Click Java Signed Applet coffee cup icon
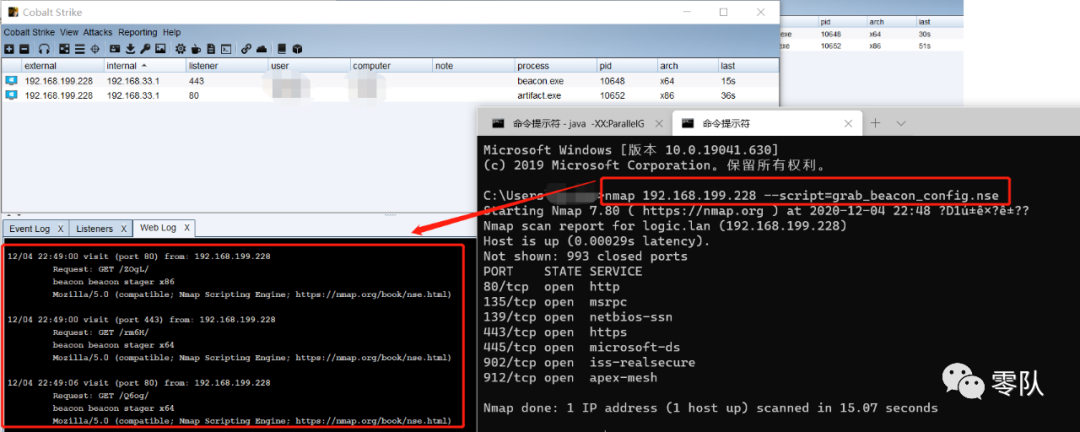This screenshot has width=1080, height=432. [x=196, y=49]
